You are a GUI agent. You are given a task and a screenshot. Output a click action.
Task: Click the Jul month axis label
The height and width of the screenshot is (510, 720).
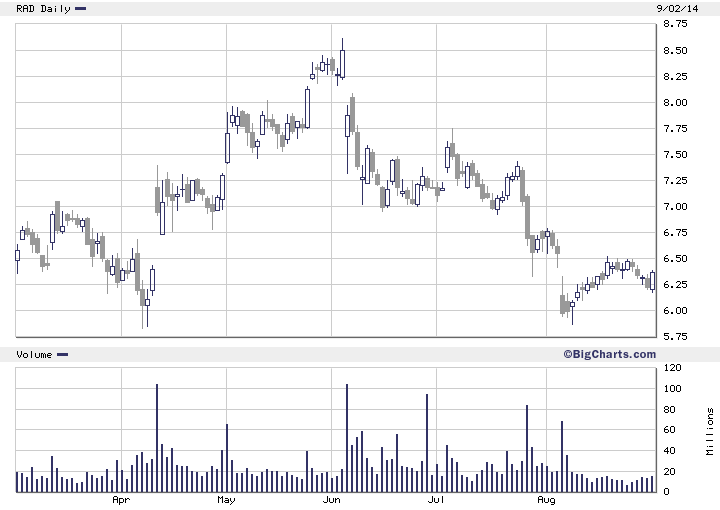[436, 499]
